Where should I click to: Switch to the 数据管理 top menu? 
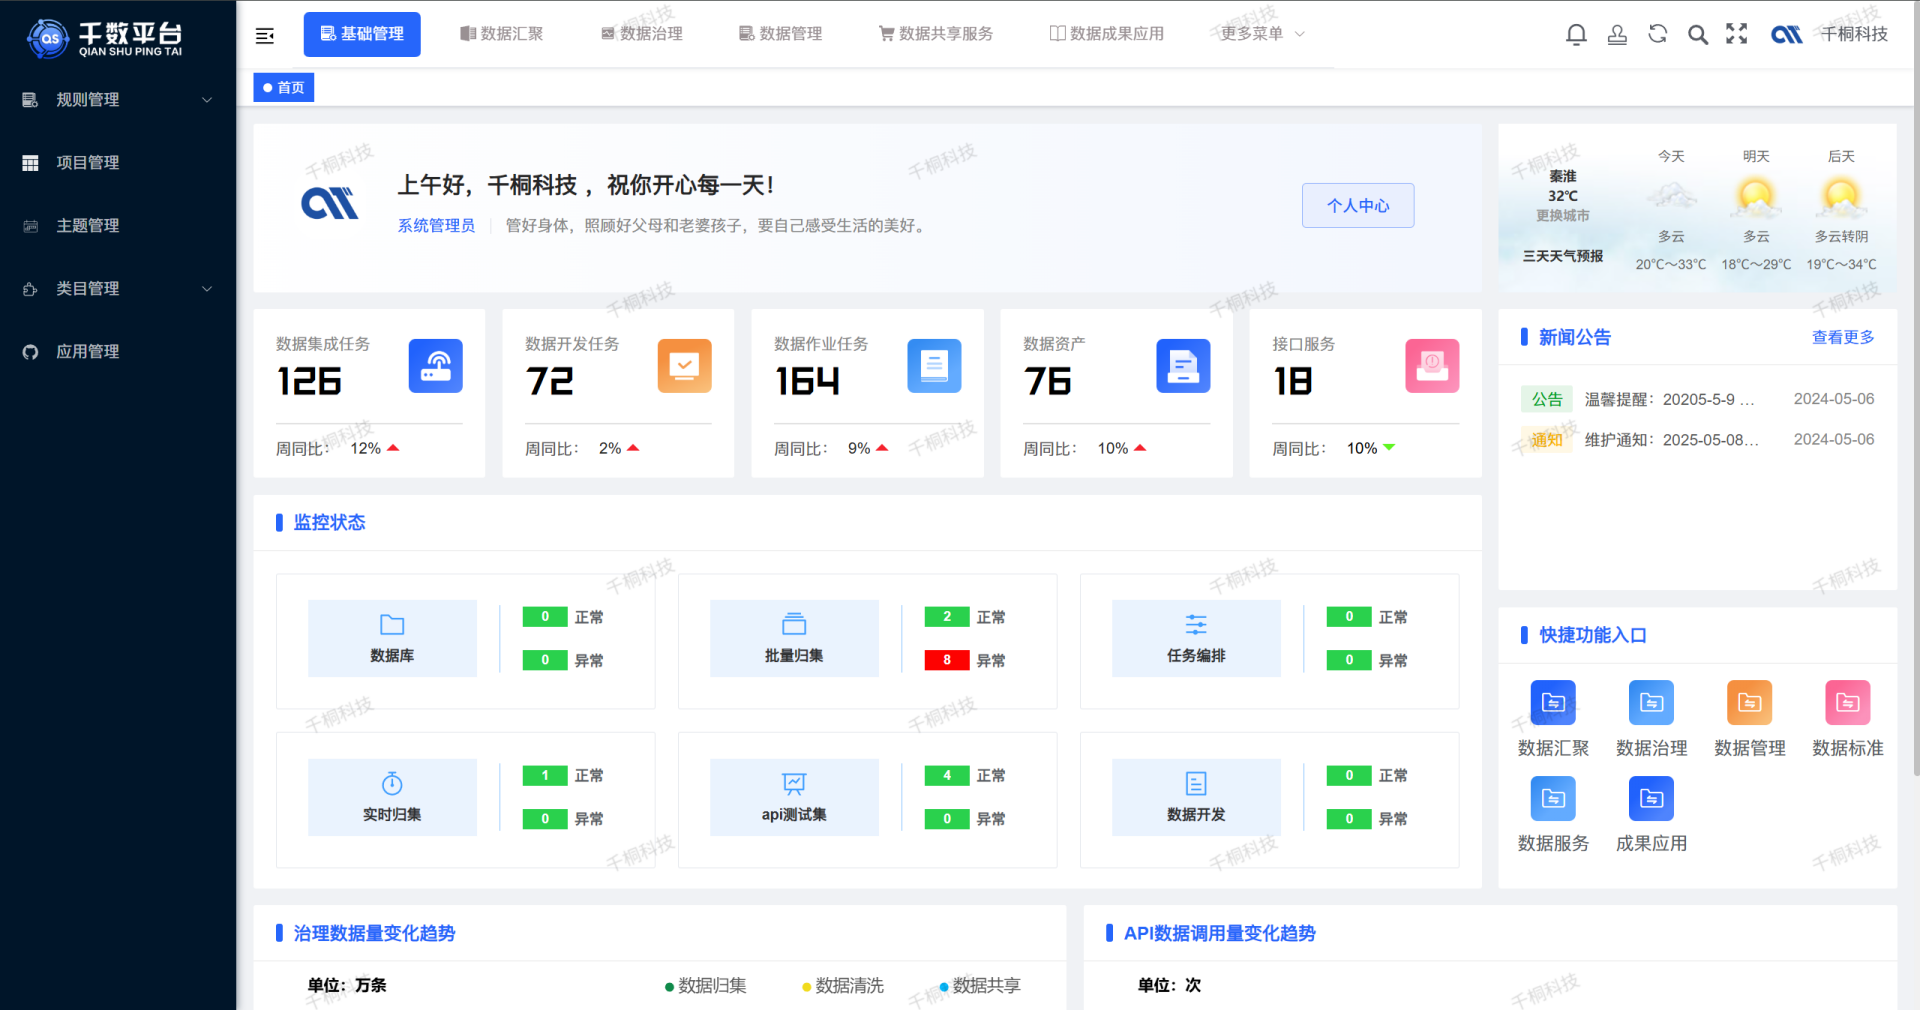(780, 34)
